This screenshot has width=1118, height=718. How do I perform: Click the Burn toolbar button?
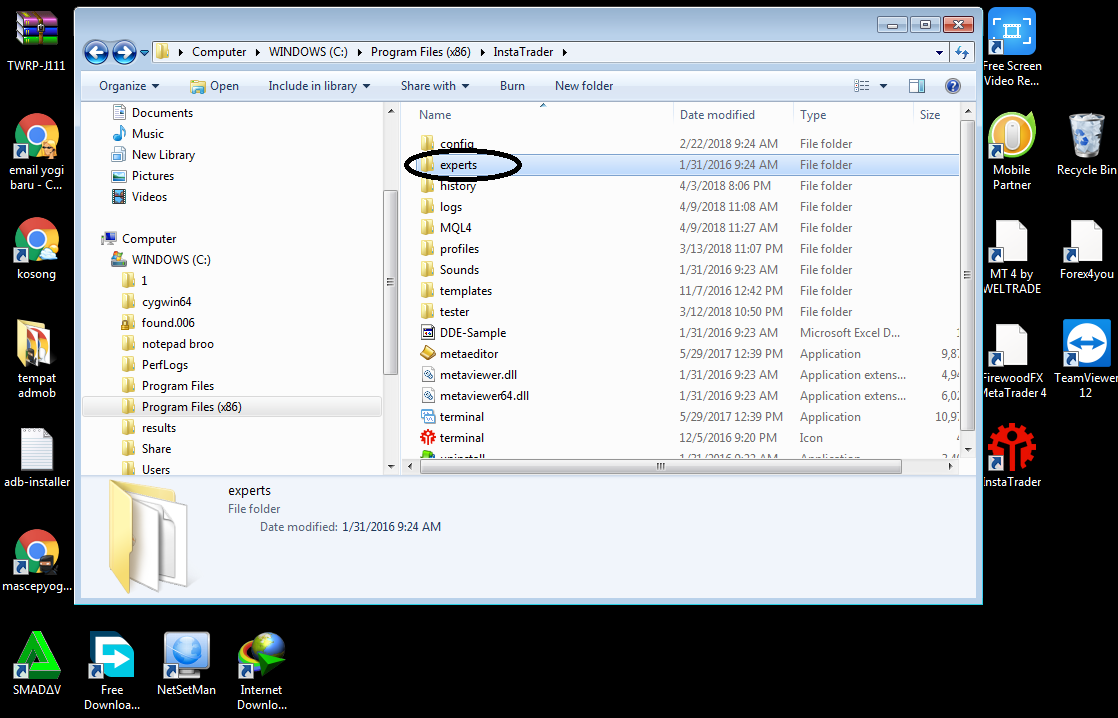pos(512,86)
